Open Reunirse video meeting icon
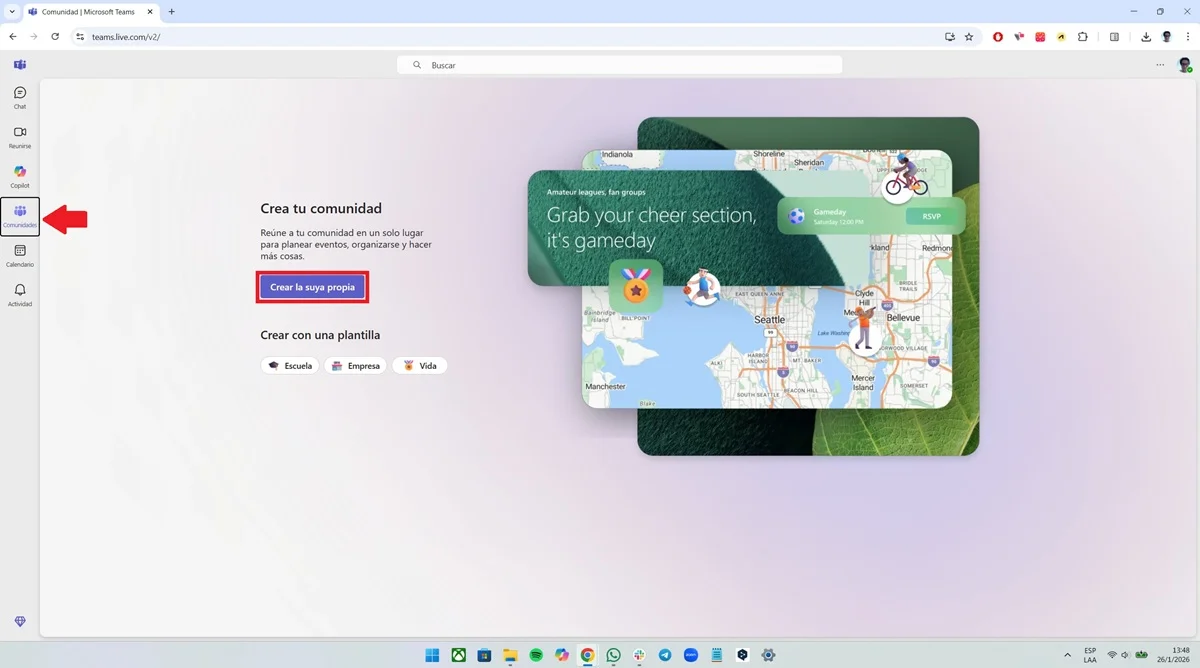Viewport: 1200px width, 668px height. click(x=20, y=137)
